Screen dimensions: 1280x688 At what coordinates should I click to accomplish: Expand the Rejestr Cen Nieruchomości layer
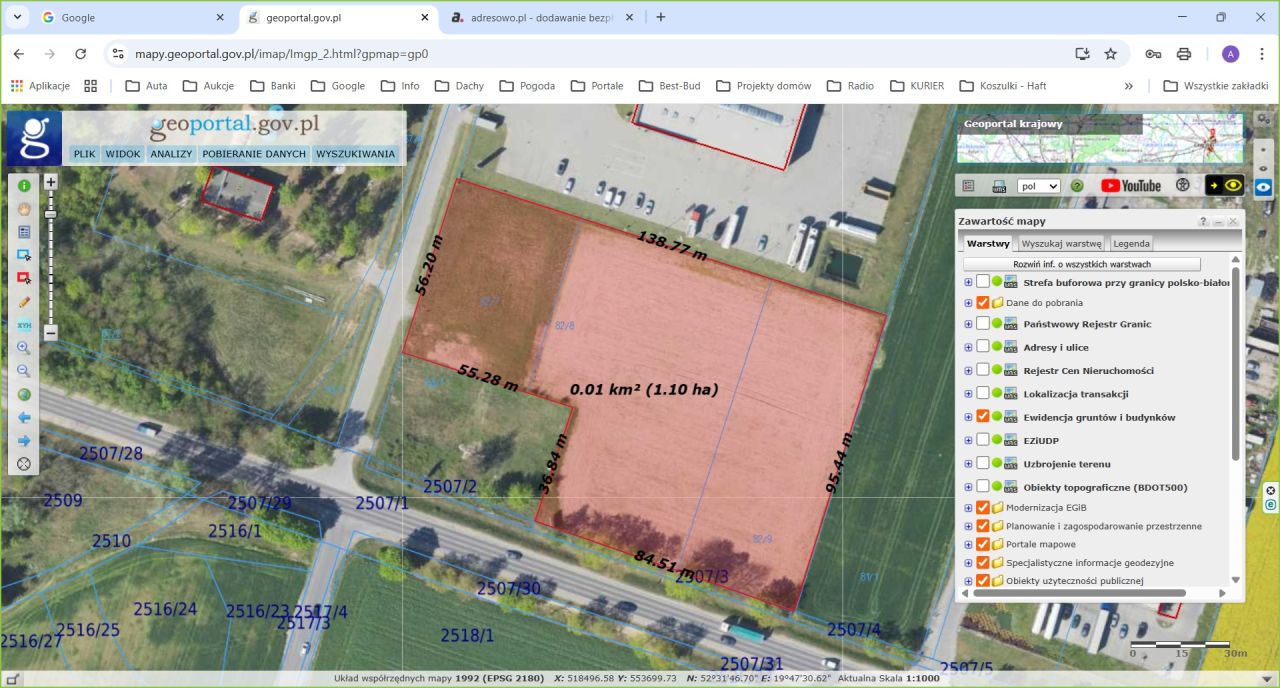(968, 371)
